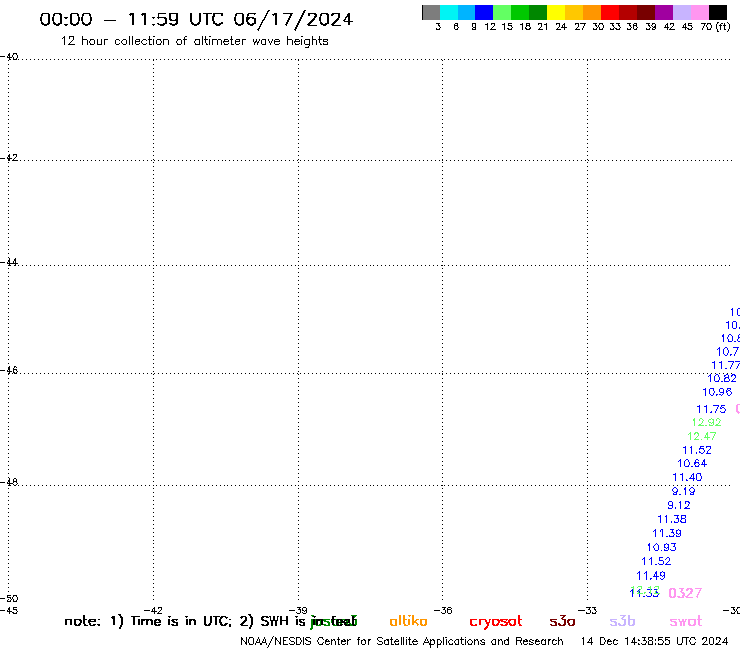Click the timestamp '14 Dec 14:38:55 UTC 2024'

[654, 642]
